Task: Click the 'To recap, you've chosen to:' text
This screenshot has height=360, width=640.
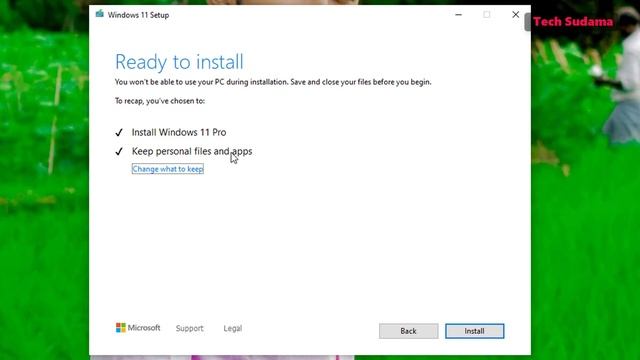Action: 160,101
